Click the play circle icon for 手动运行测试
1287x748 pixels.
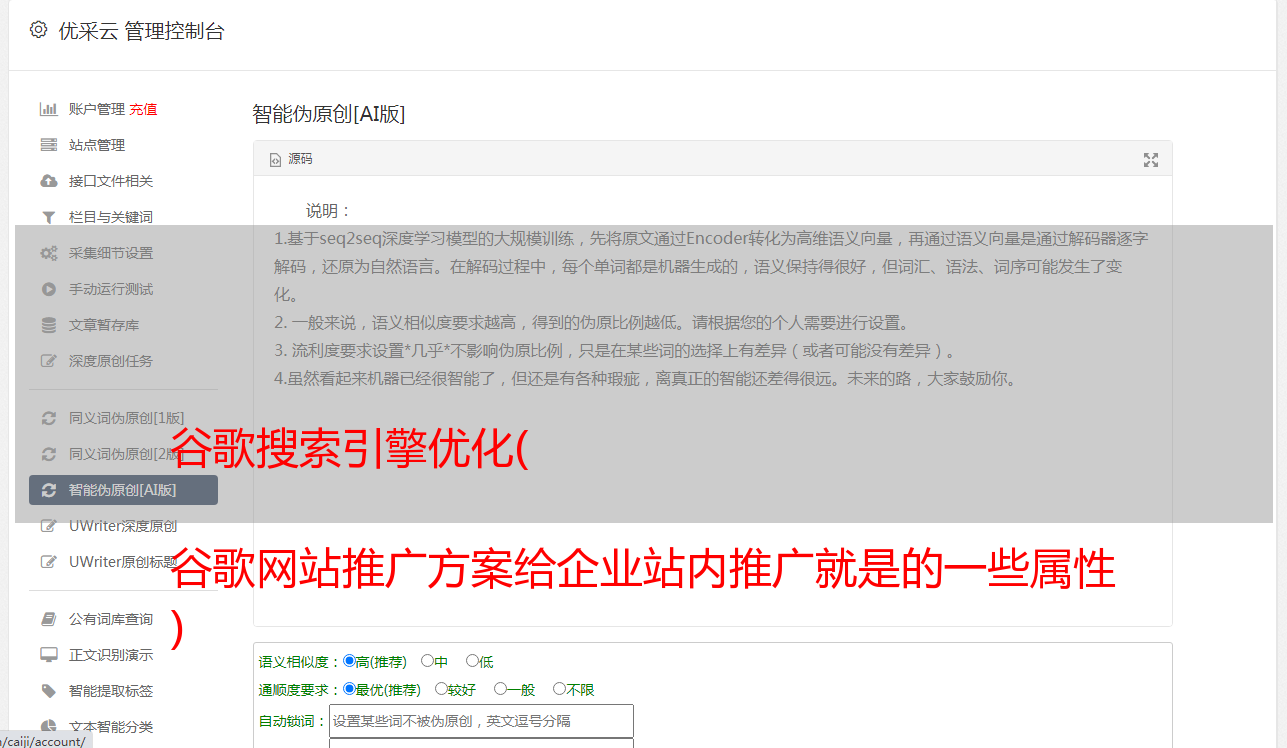[48, 289]
